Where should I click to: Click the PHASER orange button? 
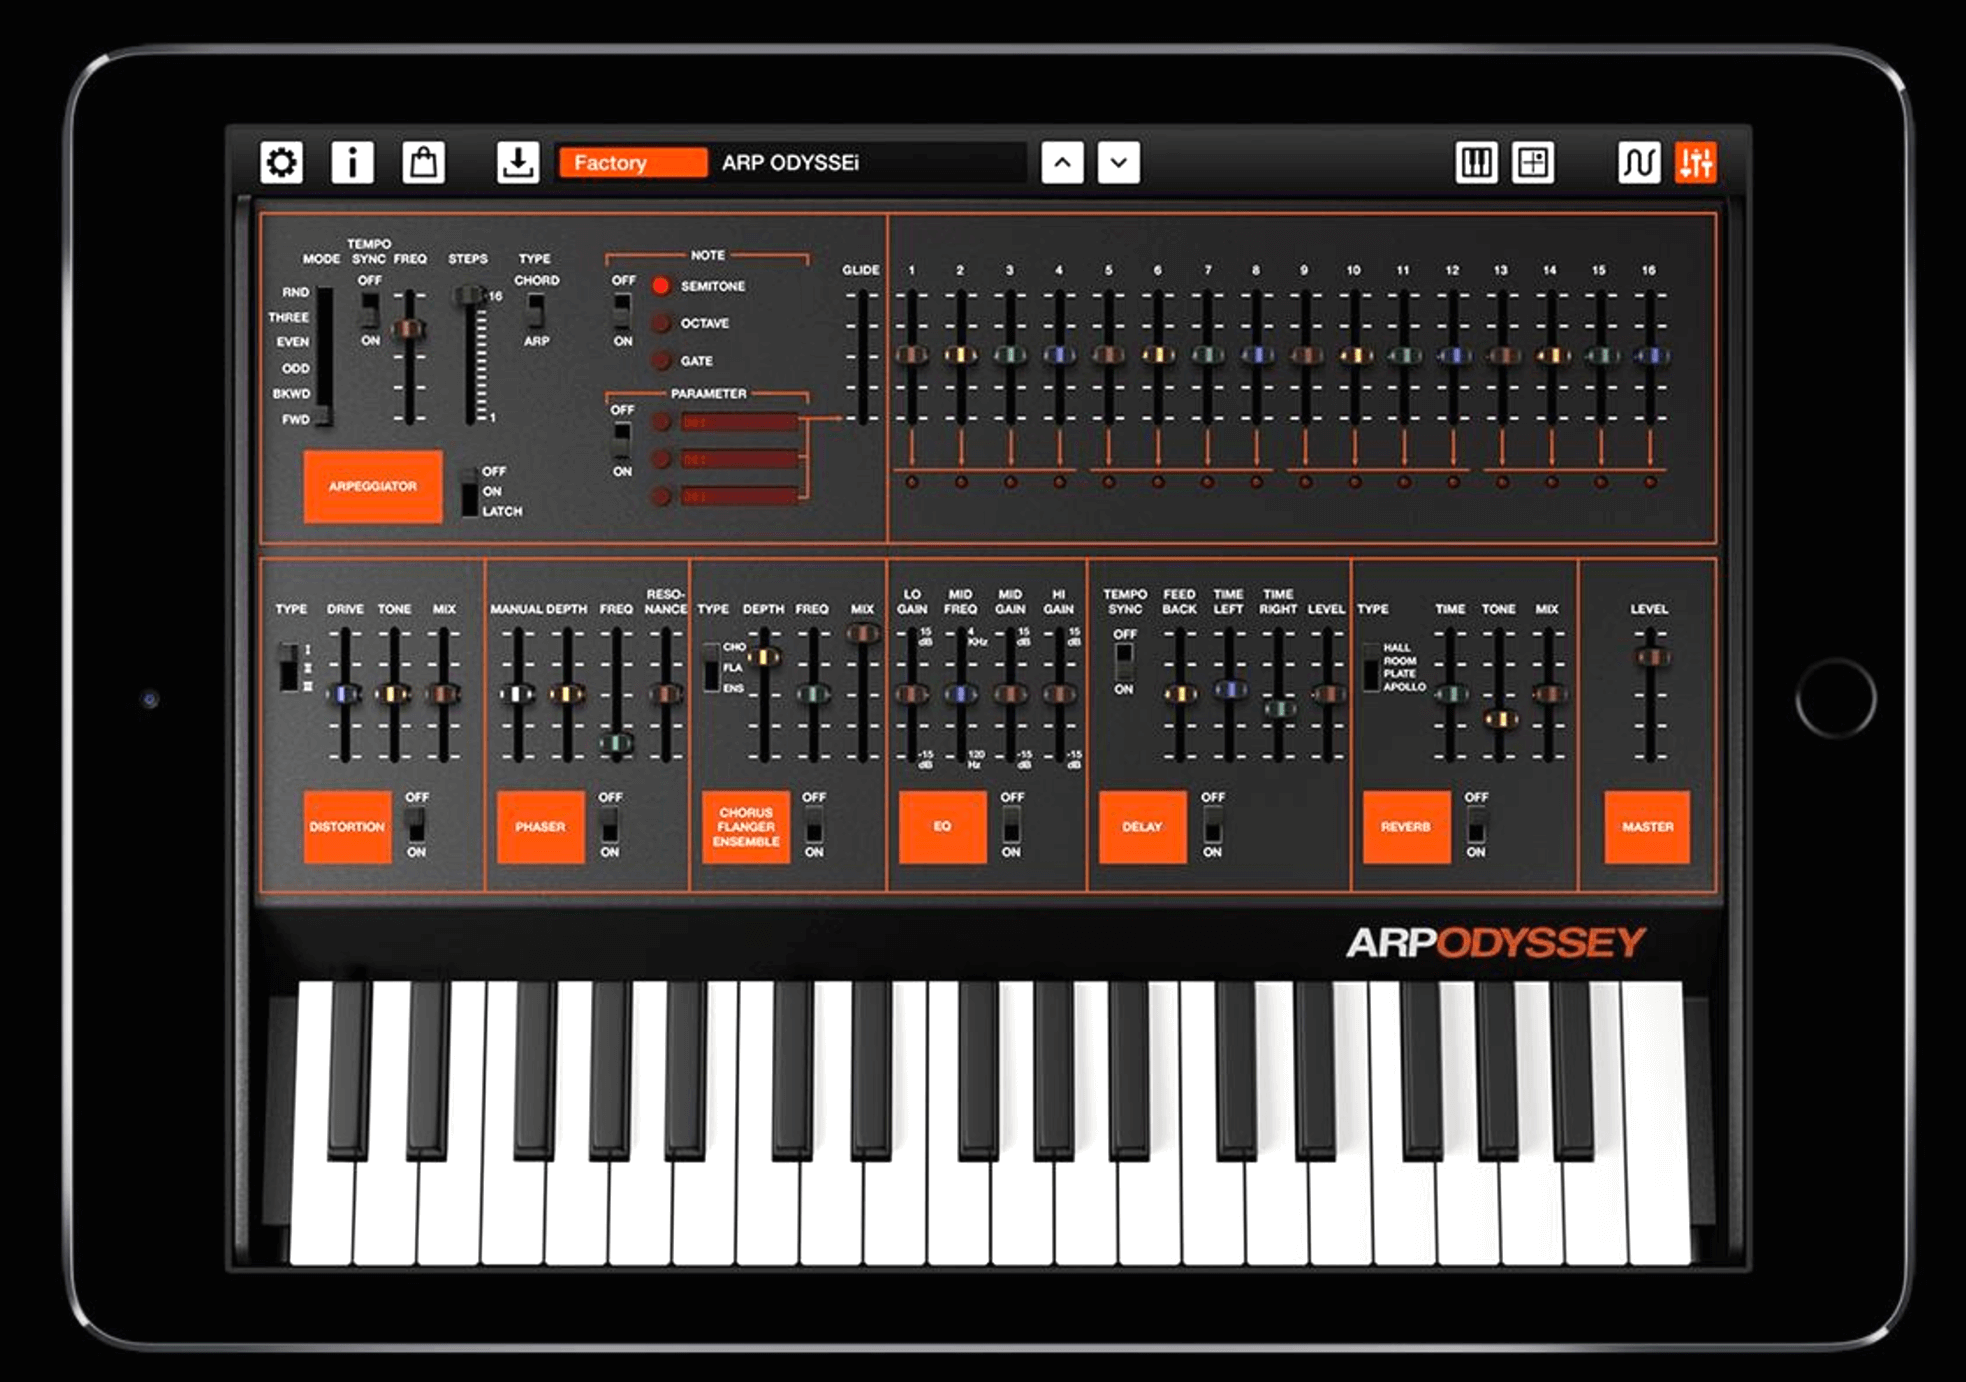click(x=540, y=827)
